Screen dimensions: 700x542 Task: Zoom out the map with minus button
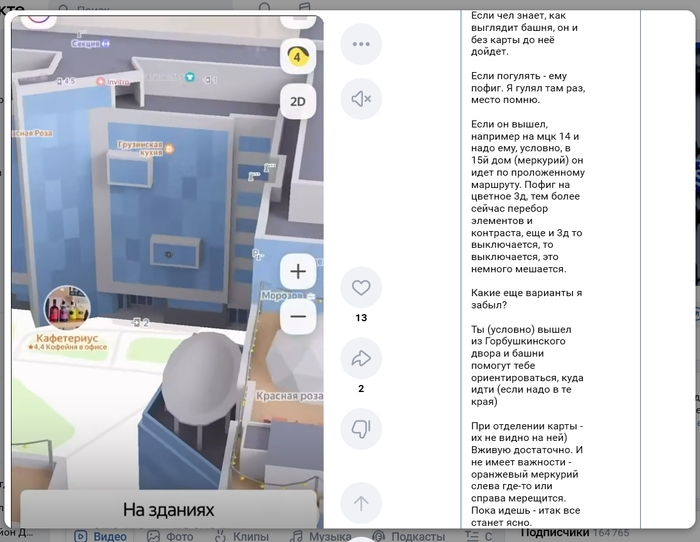click(298, 317)
